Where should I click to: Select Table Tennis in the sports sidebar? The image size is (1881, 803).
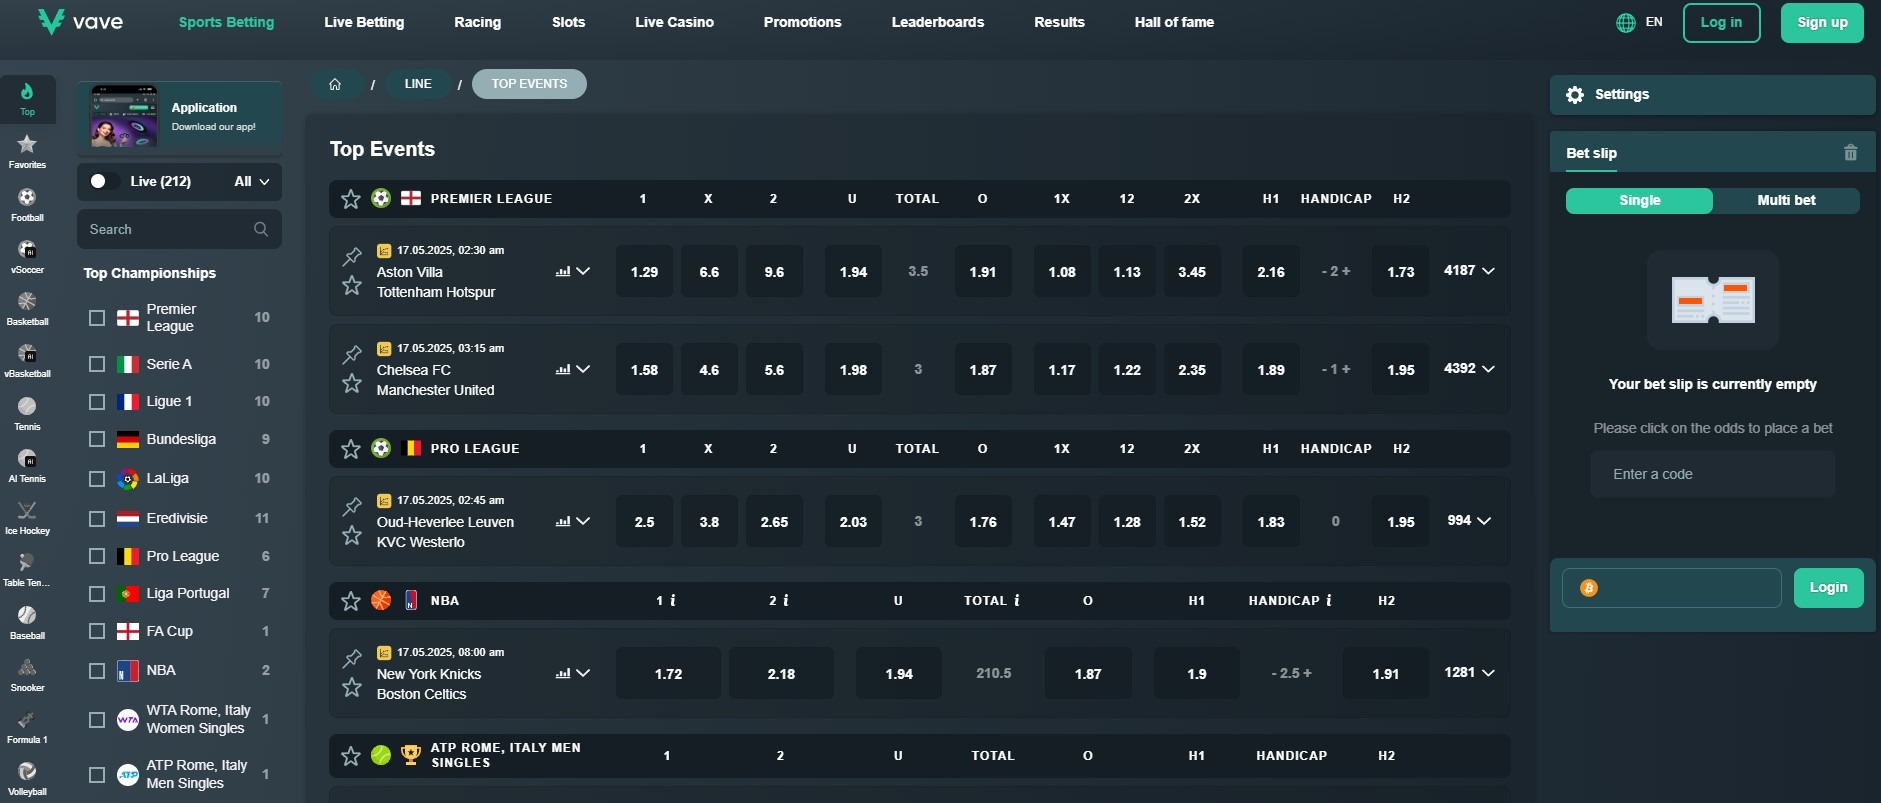(x=27, y=568)
